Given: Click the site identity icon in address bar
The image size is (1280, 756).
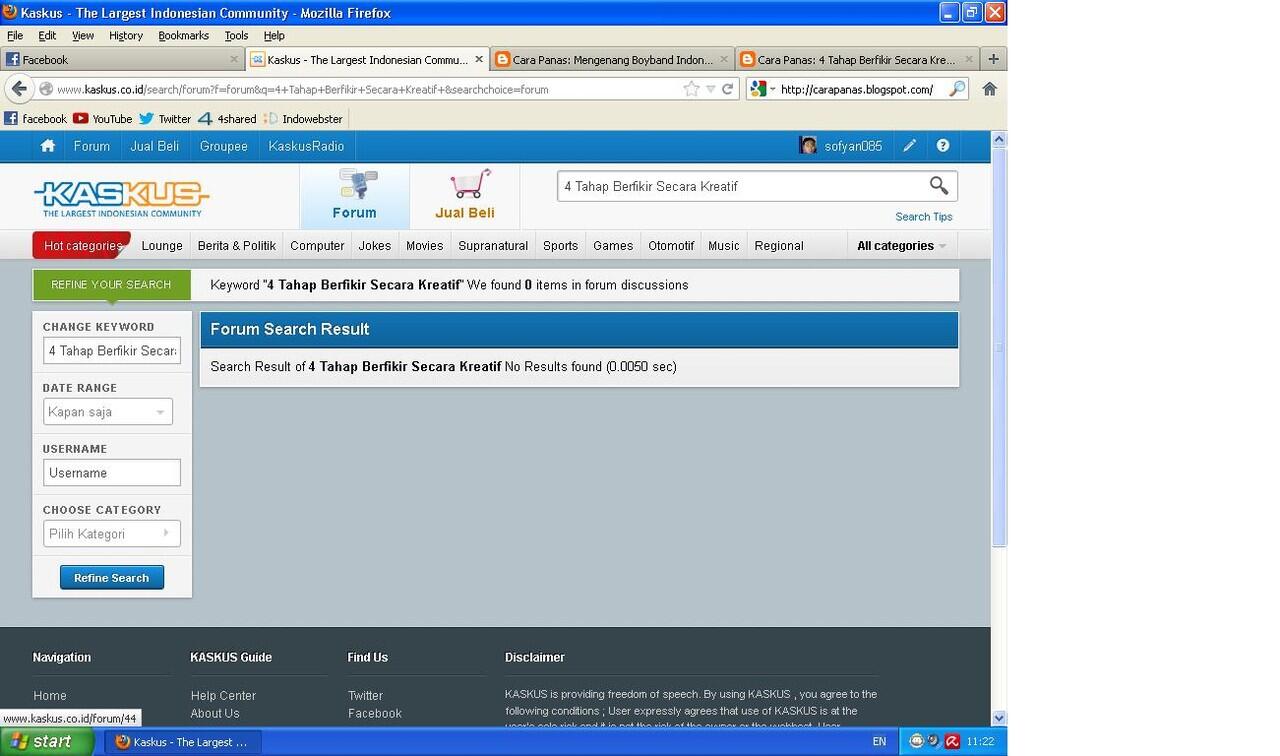Looking at the screenshot, I should 46,89.
